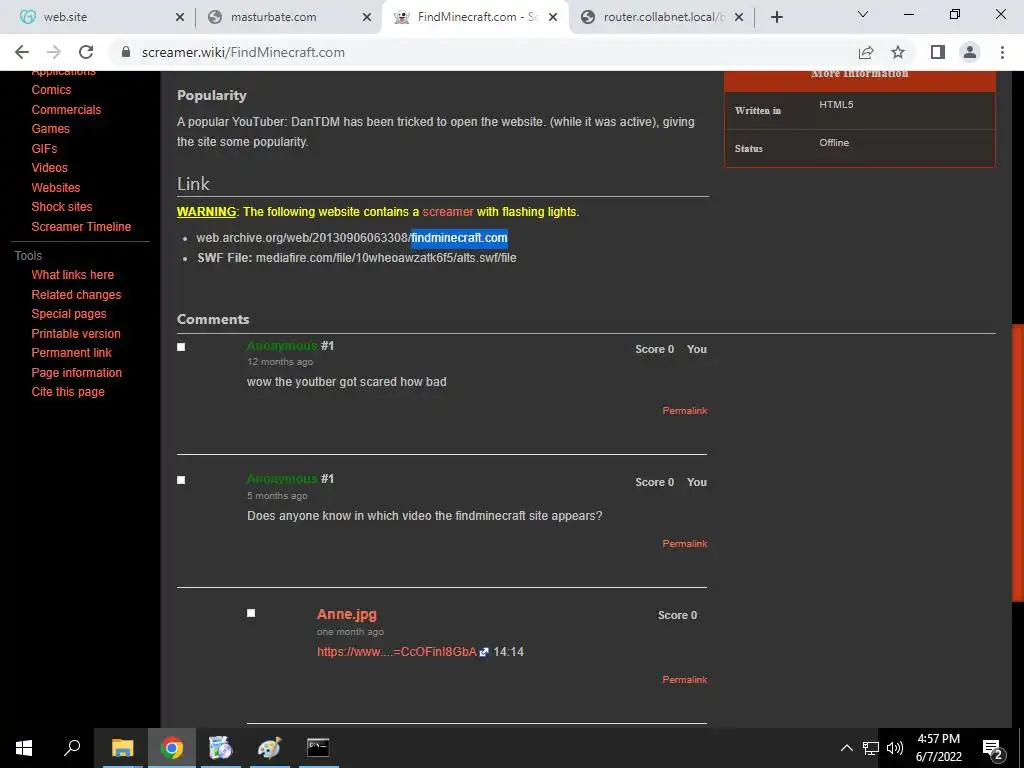Open Permalink of 'wow the youtber' comment
1024x768 pixels.
point(684,410)
